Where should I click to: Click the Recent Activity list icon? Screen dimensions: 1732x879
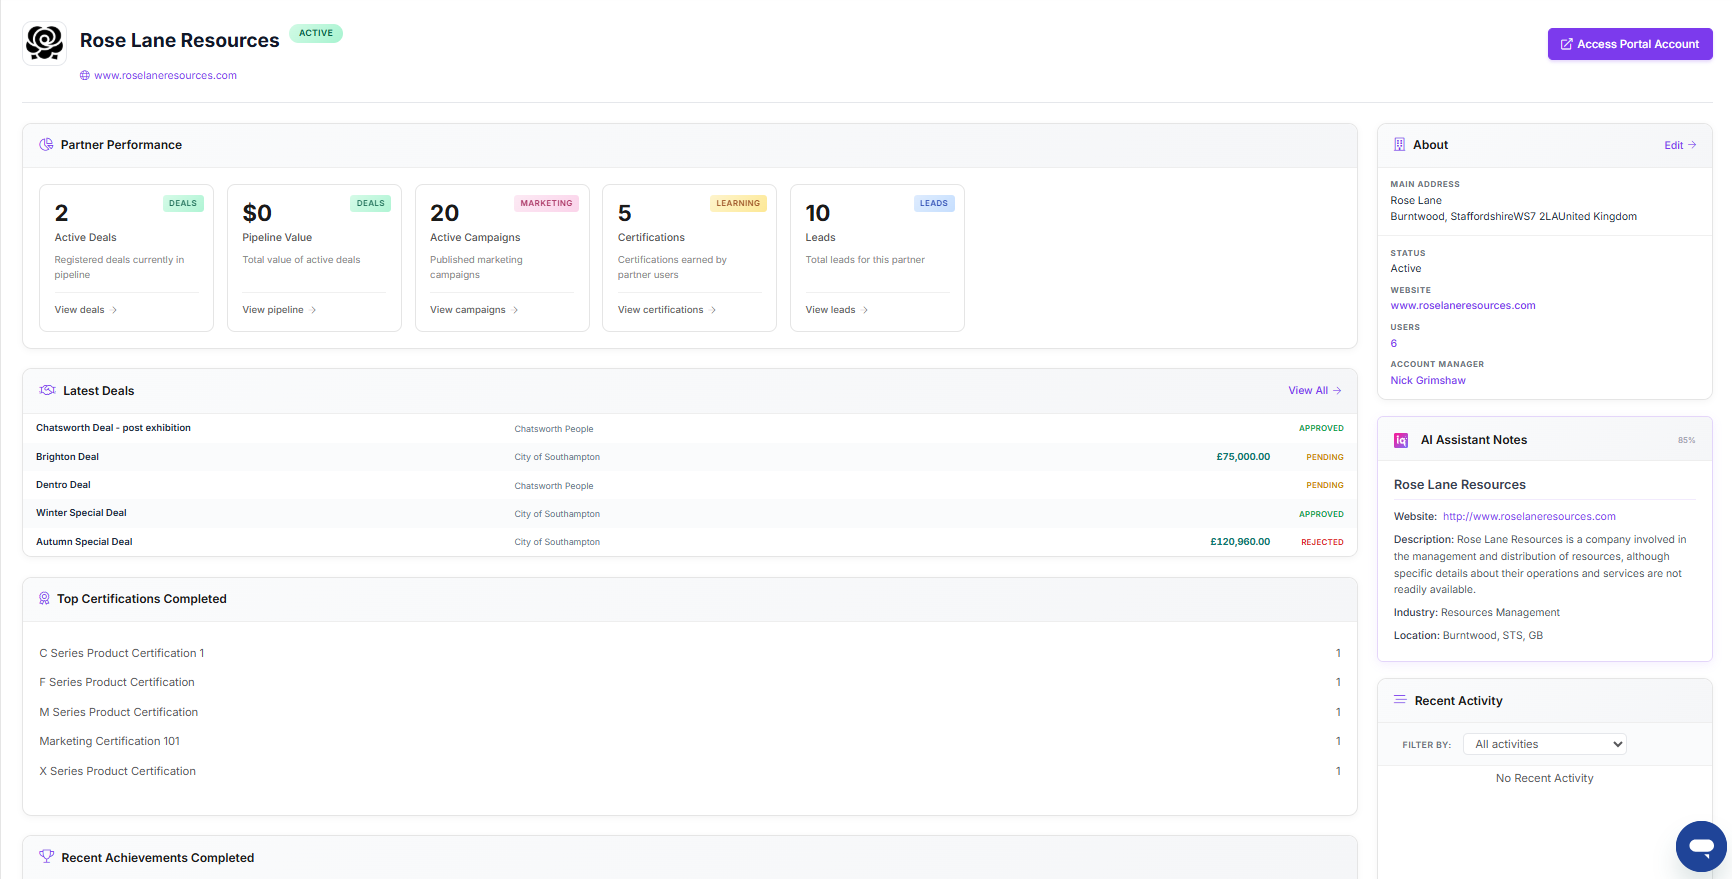tap(1400, 700)
